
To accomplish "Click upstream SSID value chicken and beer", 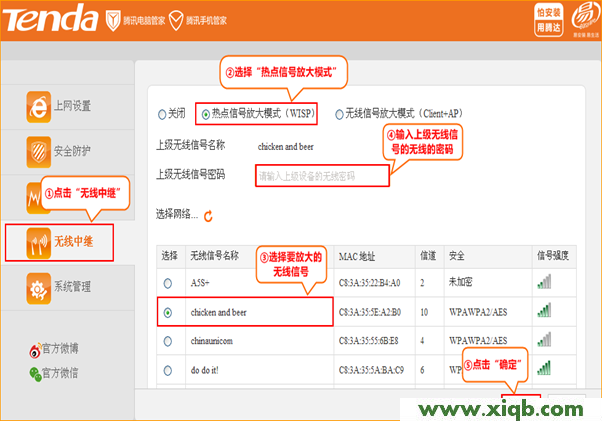I will 286,147.
